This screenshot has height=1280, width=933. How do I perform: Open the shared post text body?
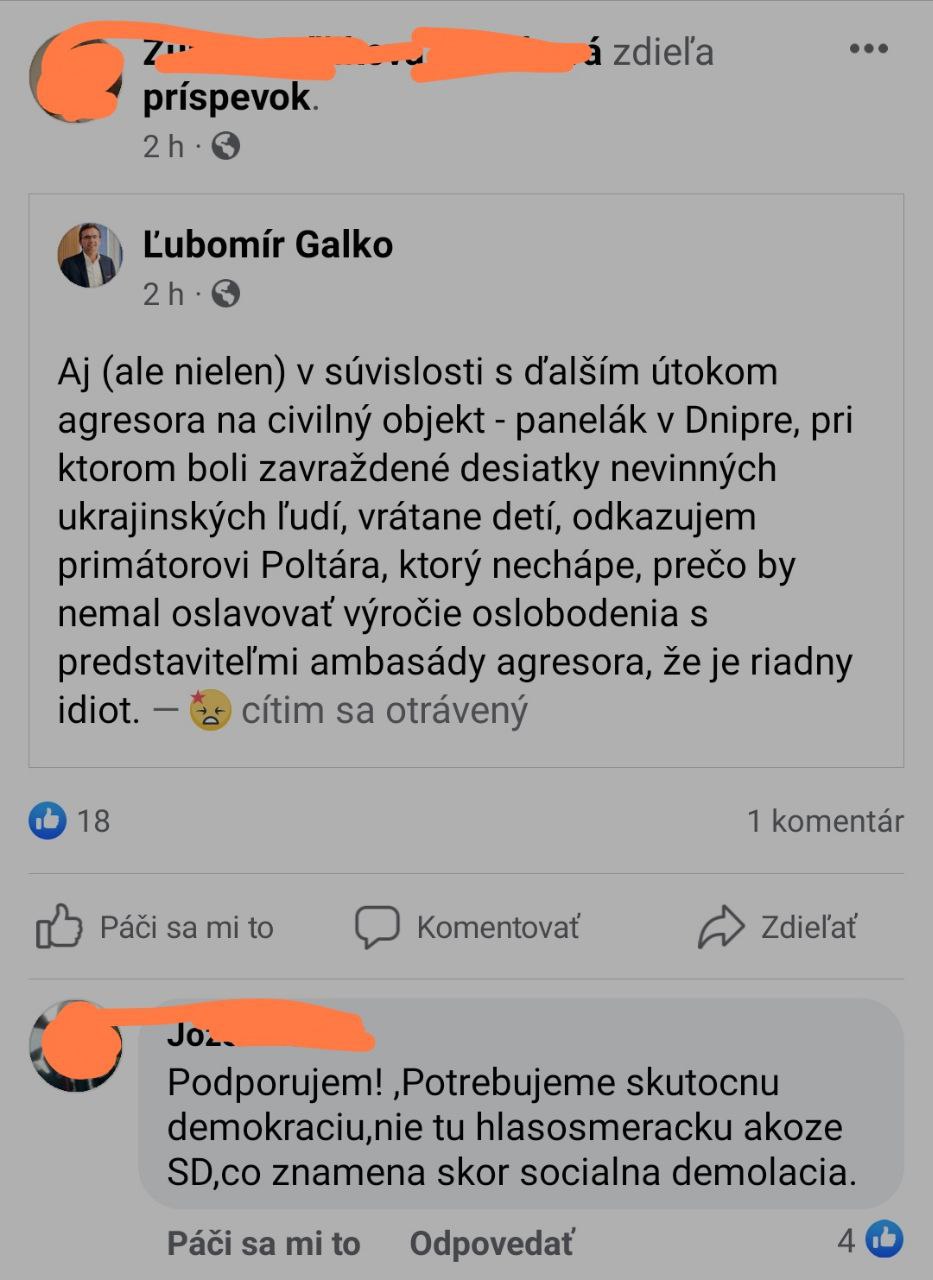click(455, 541)
